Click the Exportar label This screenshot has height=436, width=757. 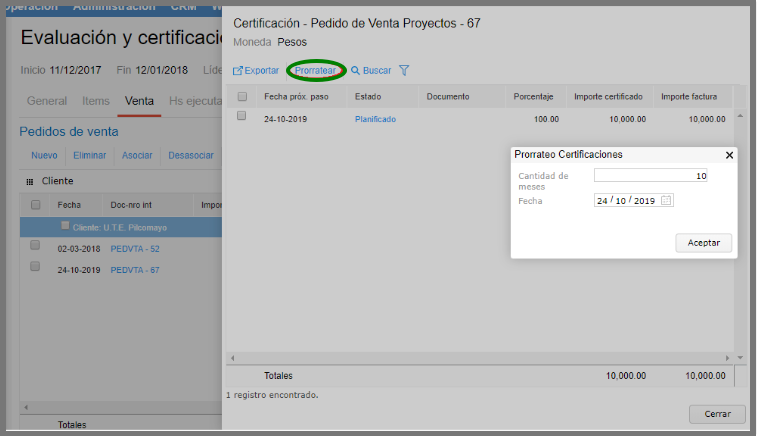[262, 70]
